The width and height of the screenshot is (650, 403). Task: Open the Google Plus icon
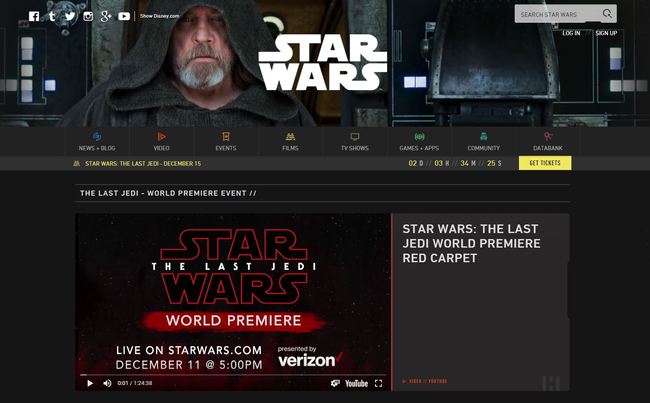pos(106,16)
